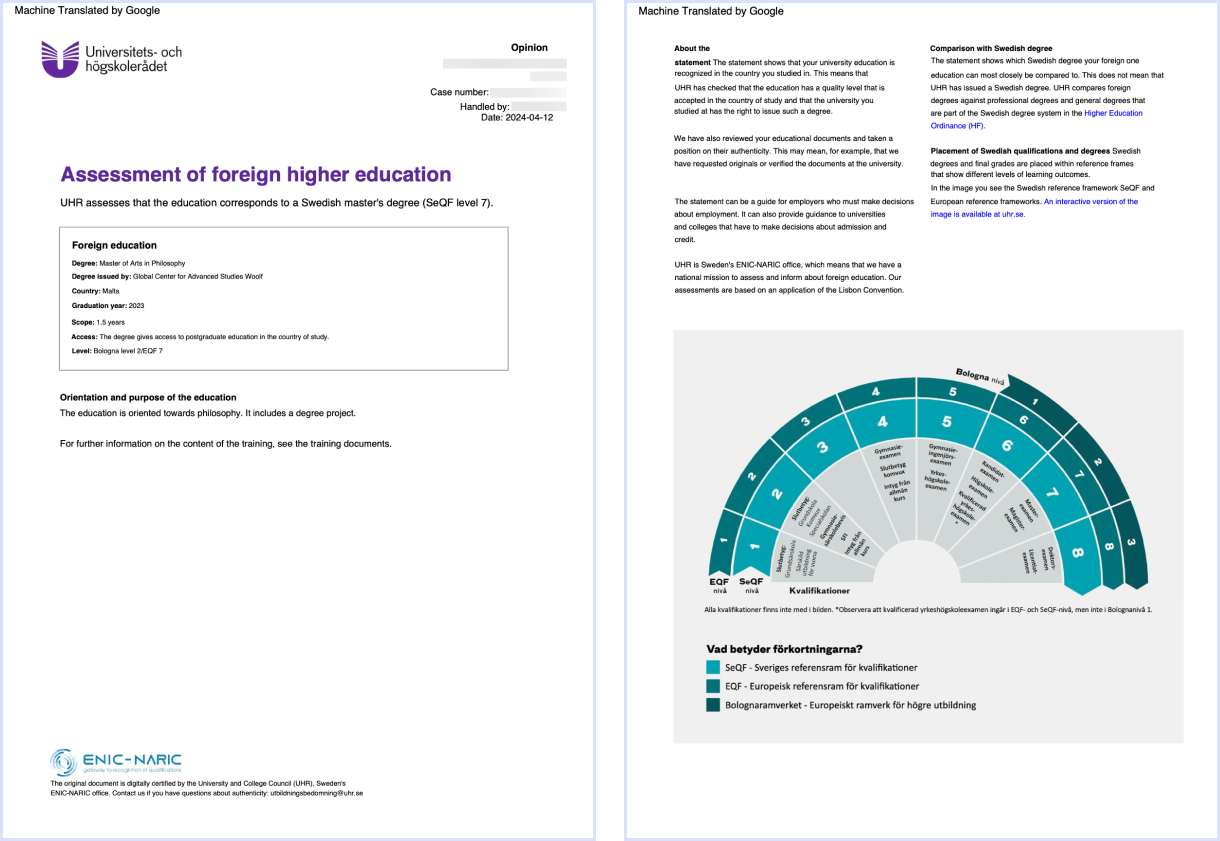Click the Bolognaramverket dark color swatch
Screen dimensions: 1220x841
point(713,705)
